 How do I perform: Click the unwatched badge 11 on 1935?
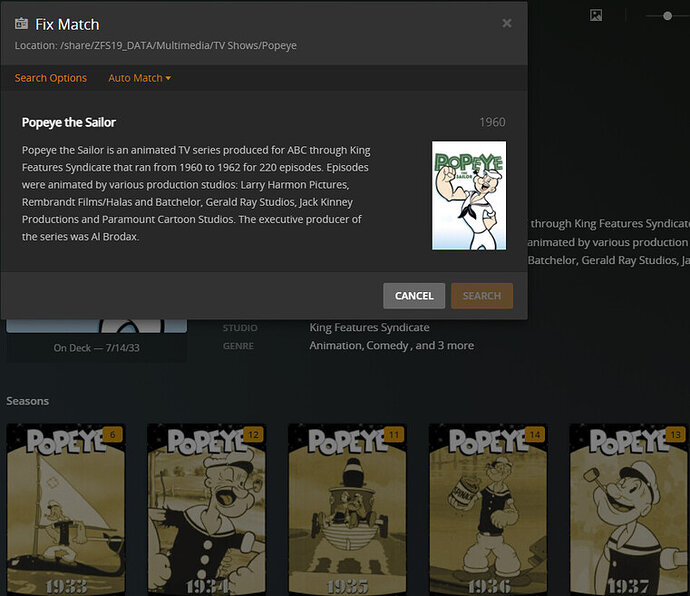(x=394, y=434)
